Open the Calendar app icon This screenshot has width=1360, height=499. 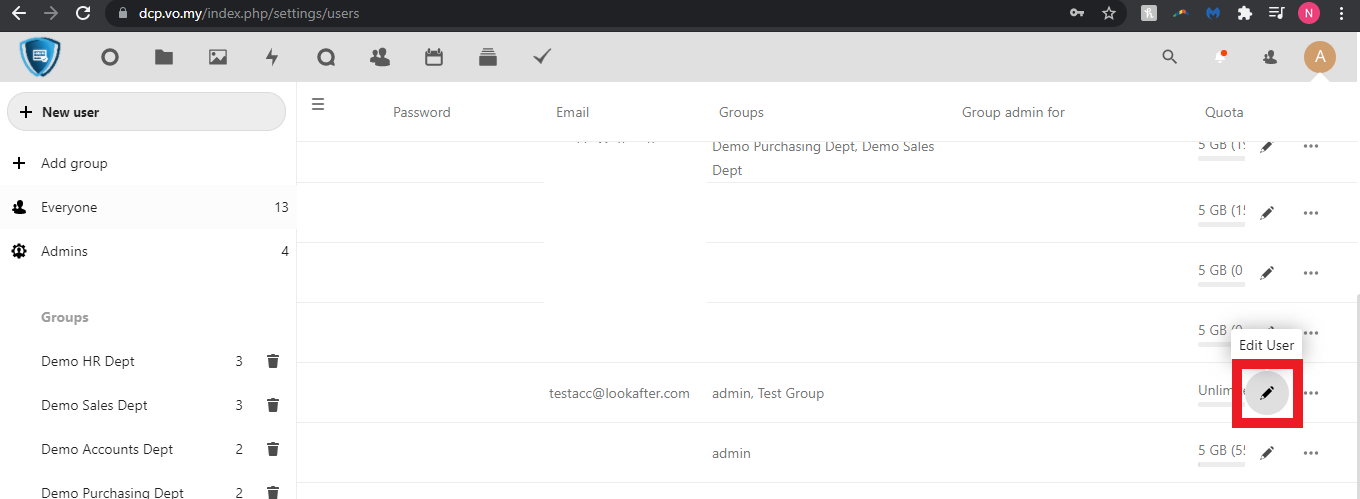(434, 57)
